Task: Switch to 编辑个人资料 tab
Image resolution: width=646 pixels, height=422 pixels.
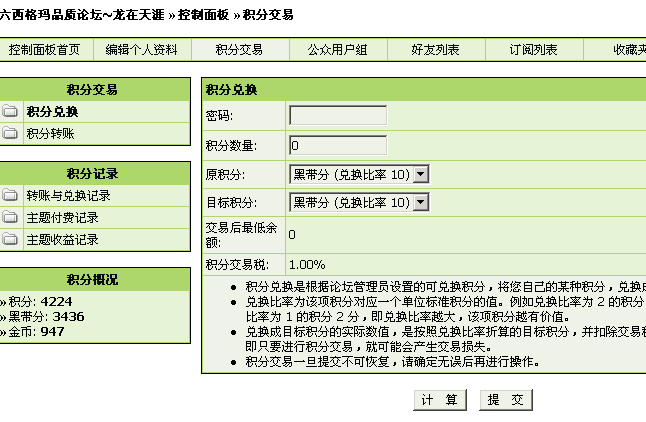Action: tap(141, 50)
